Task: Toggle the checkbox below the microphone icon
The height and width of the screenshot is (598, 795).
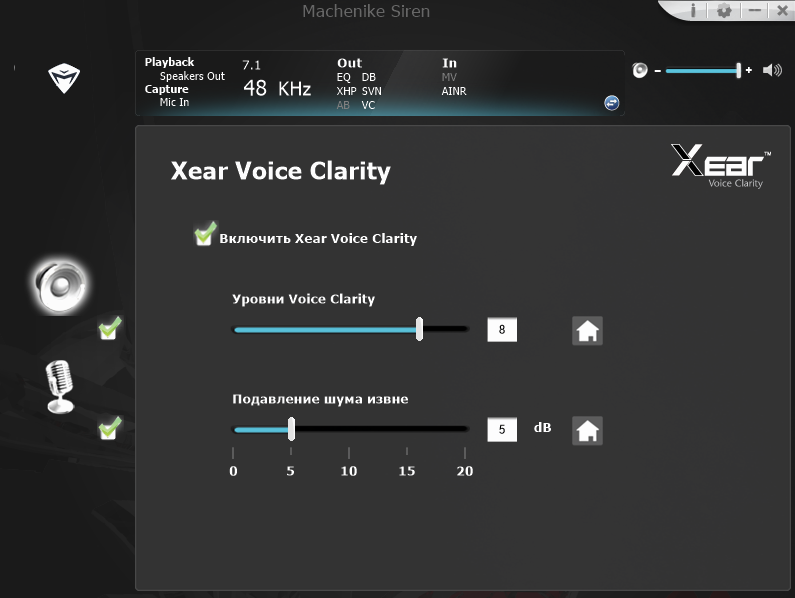Action: click(110, 428)
